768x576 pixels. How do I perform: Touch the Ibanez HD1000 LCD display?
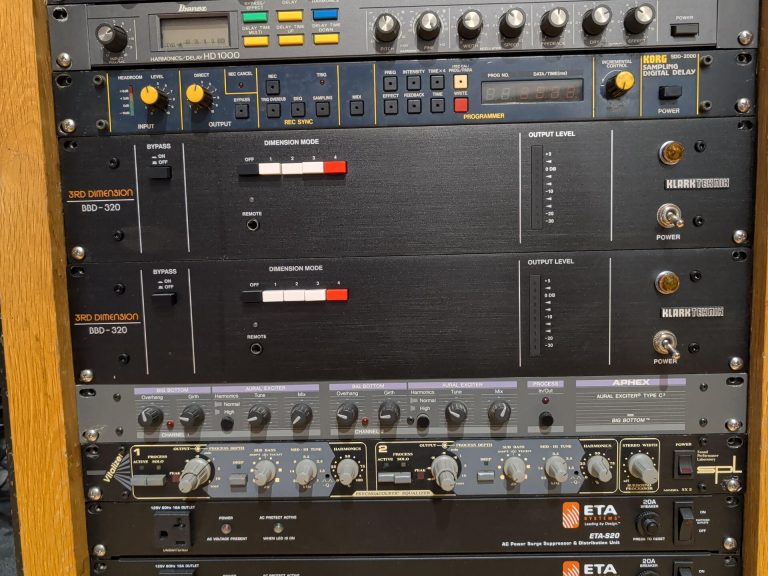click(x=194, y=33)
